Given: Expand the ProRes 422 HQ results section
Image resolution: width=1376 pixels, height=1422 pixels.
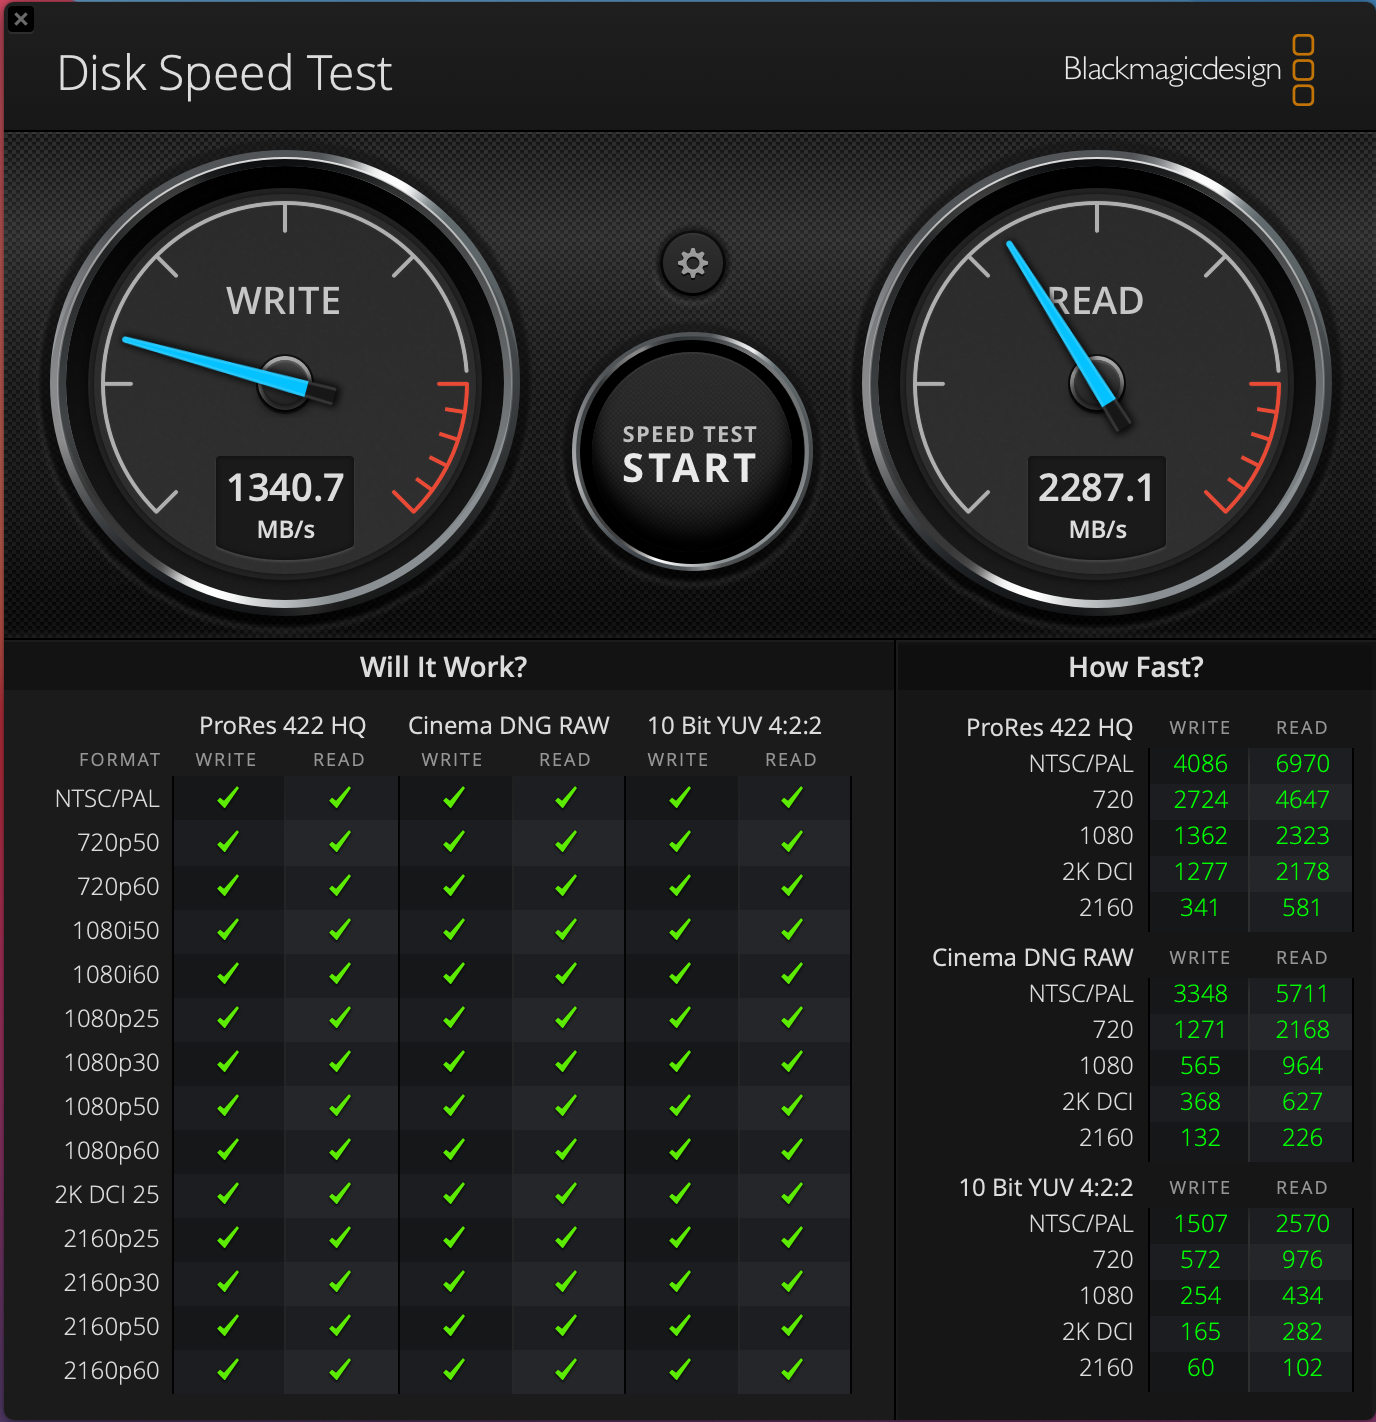Looking at the screenshot, I should [x=1049, y=727].
